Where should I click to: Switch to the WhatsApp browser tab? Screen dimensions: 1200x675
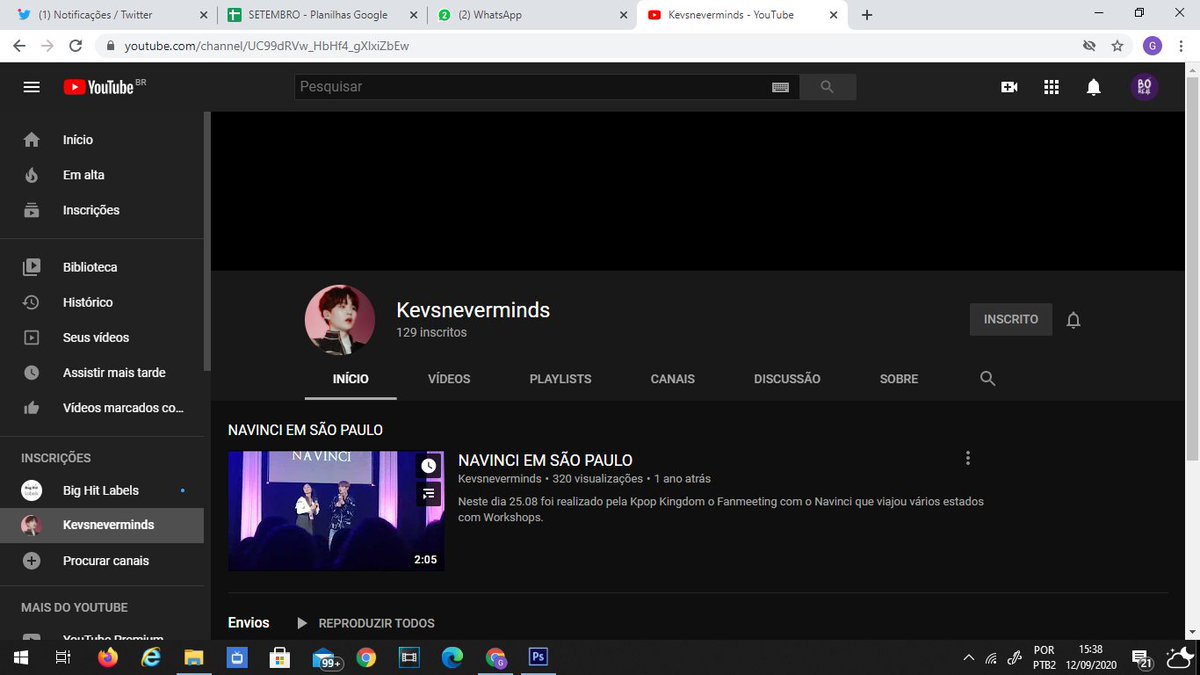click(530, 15)
